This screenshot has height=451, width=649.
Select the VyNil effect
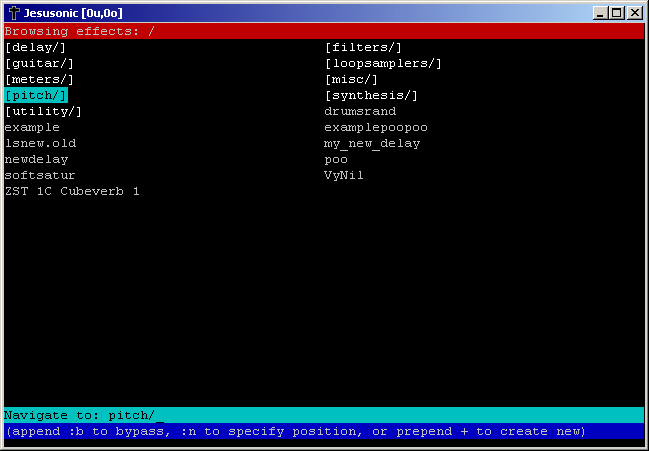click(344, 175)
